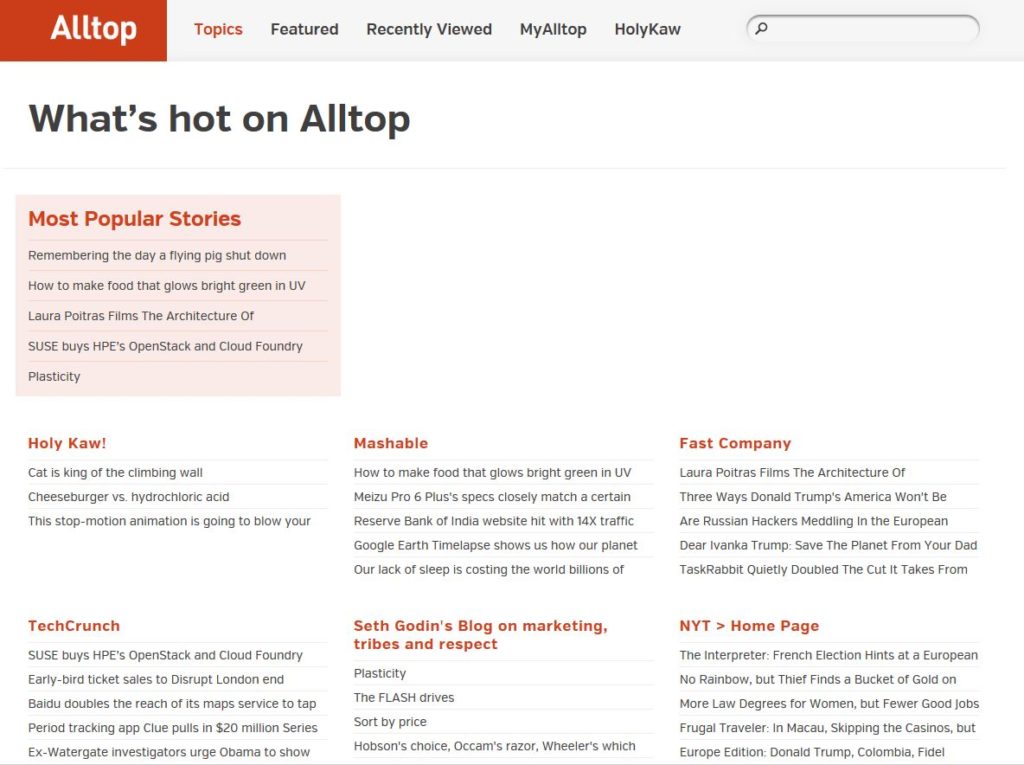This screenshot has height=765, width=1024.
Task: Open 'Early-bird ticket sales to Disrupt London'
Action: point(156,679)
